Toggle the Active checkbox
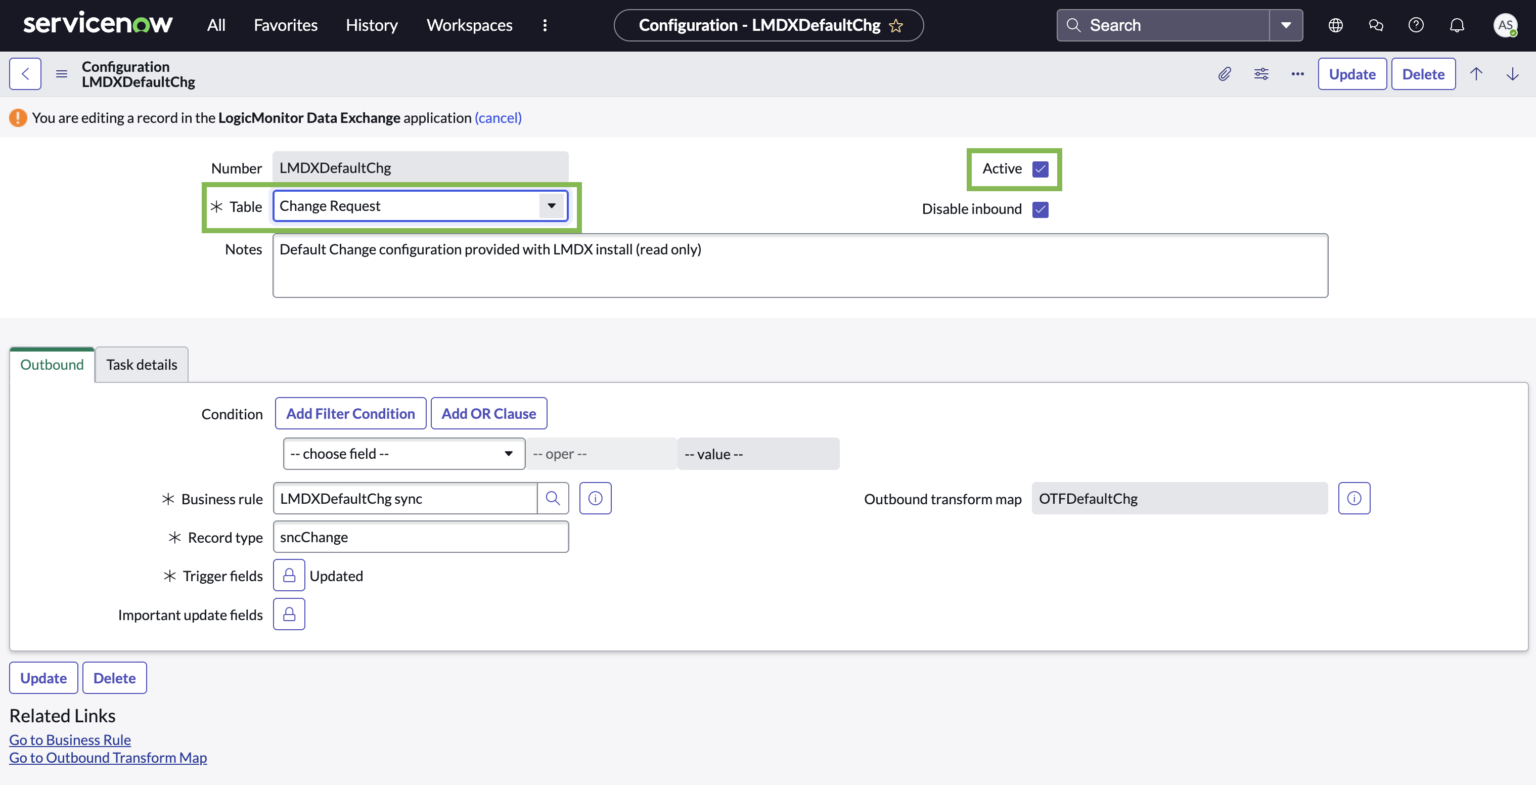 coord(1040,169)
